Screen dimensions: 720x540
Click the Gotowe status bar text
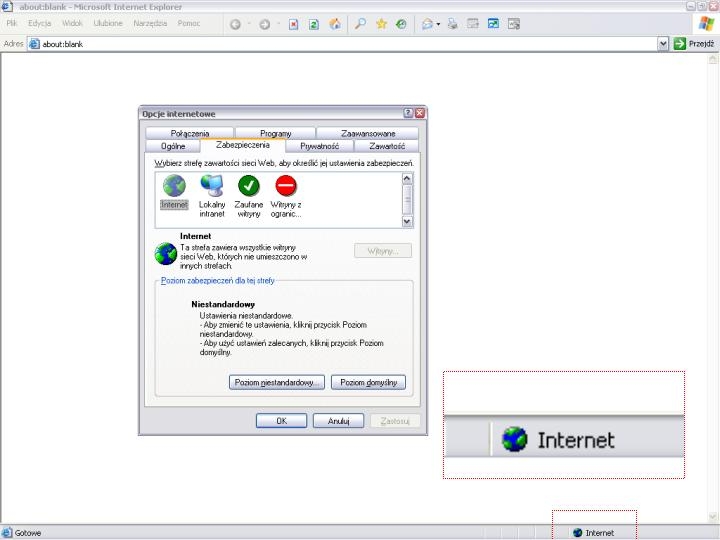pos(28,533)
